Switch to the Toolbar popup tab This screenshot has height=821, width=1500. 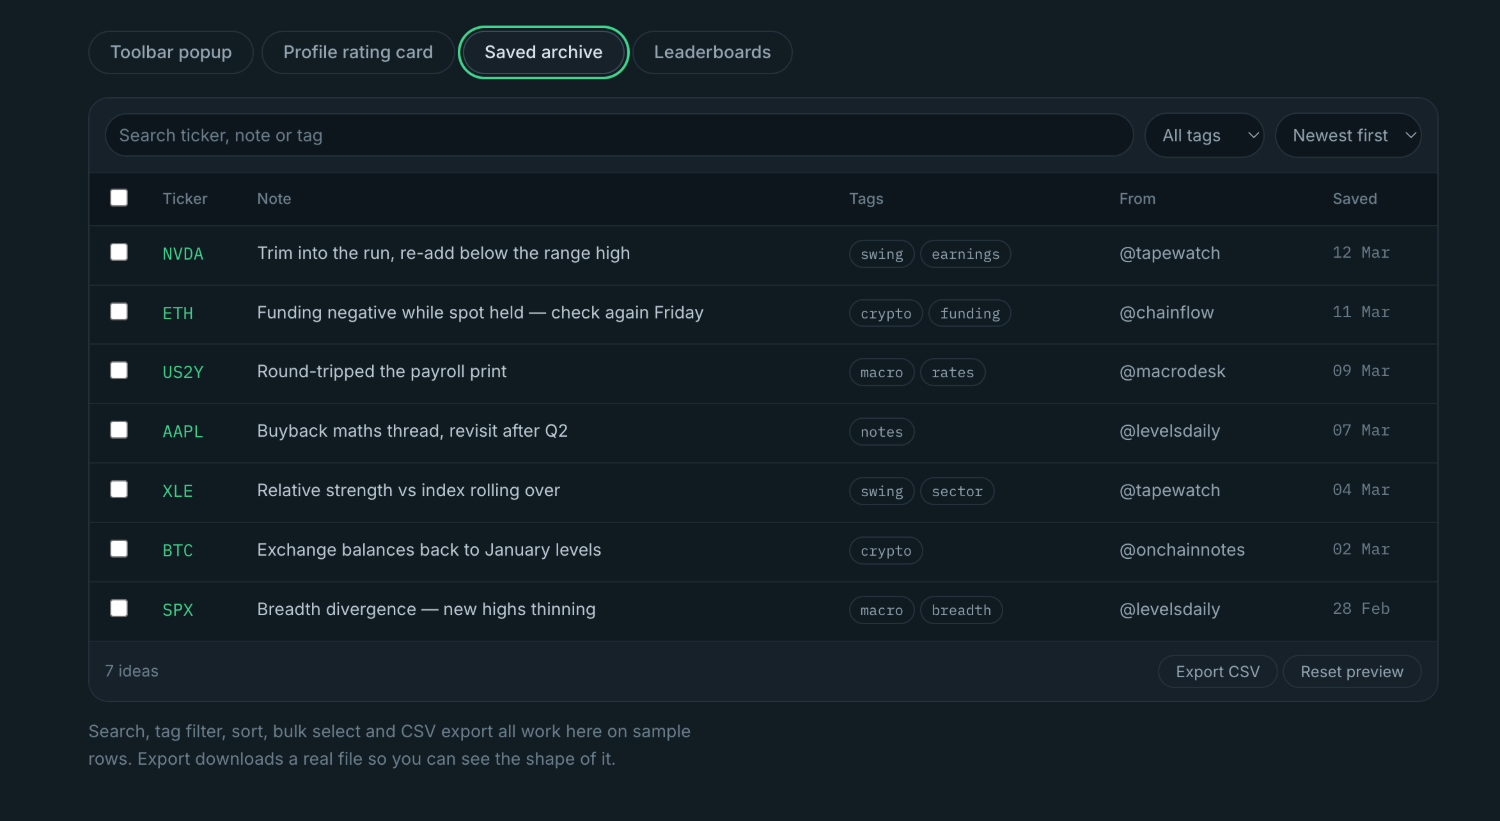click(x=171, y=52)
